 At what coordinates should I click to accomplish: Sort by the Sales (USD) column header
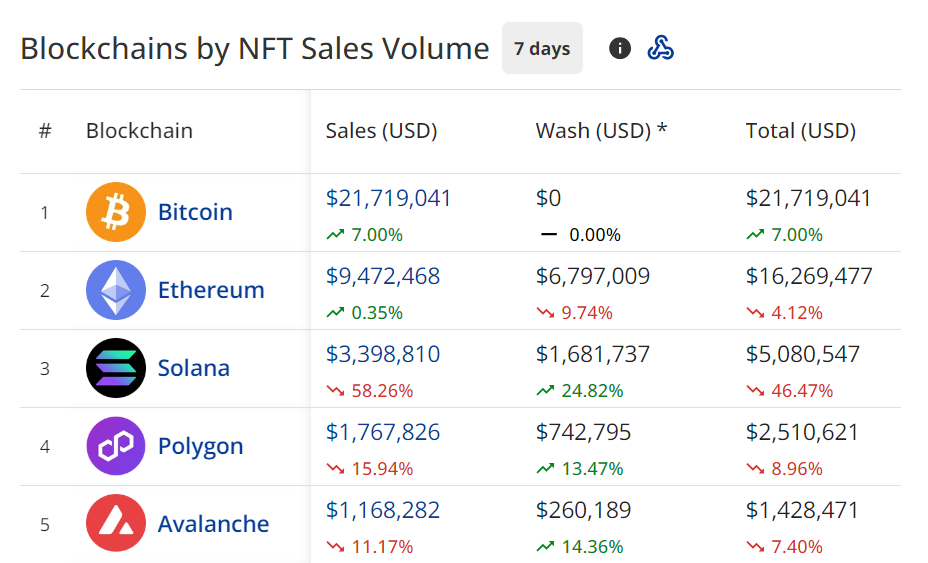(381, 131)
